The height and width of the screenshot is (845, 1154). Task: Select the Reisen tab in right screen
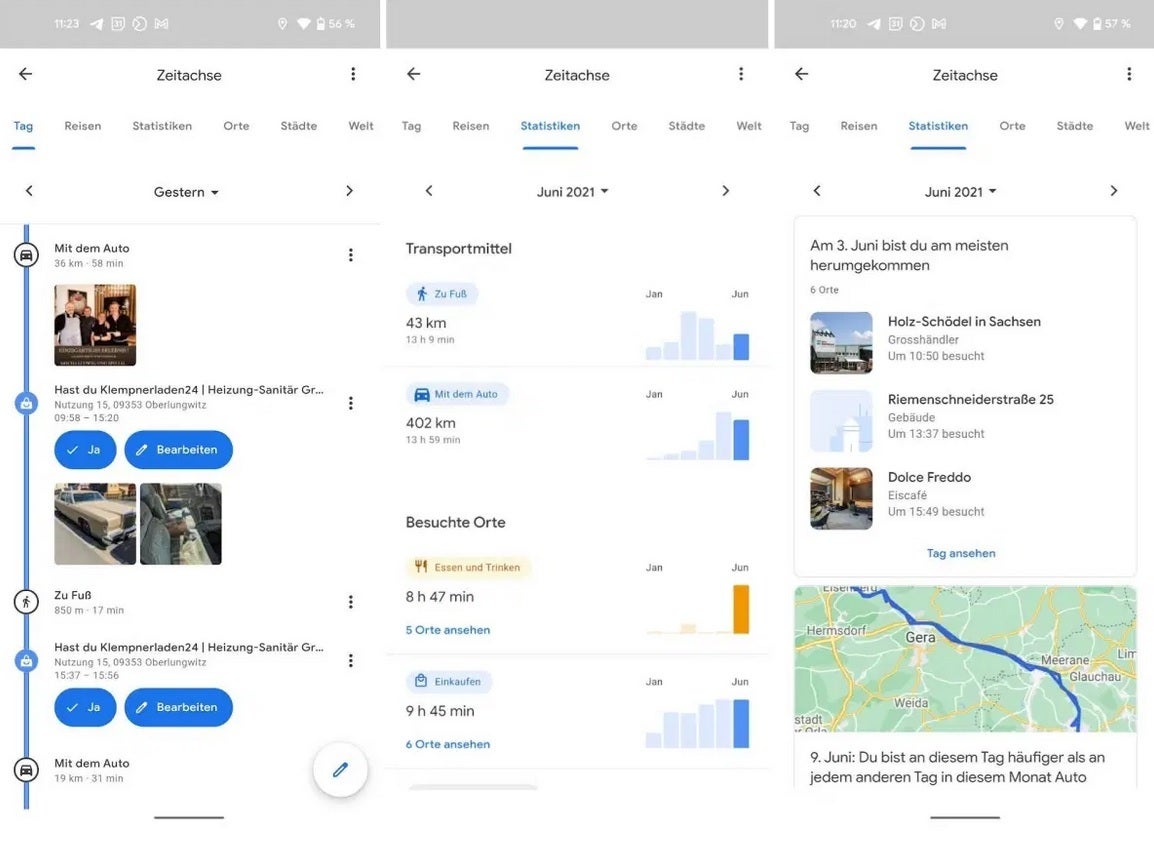[x=859, y=126]
